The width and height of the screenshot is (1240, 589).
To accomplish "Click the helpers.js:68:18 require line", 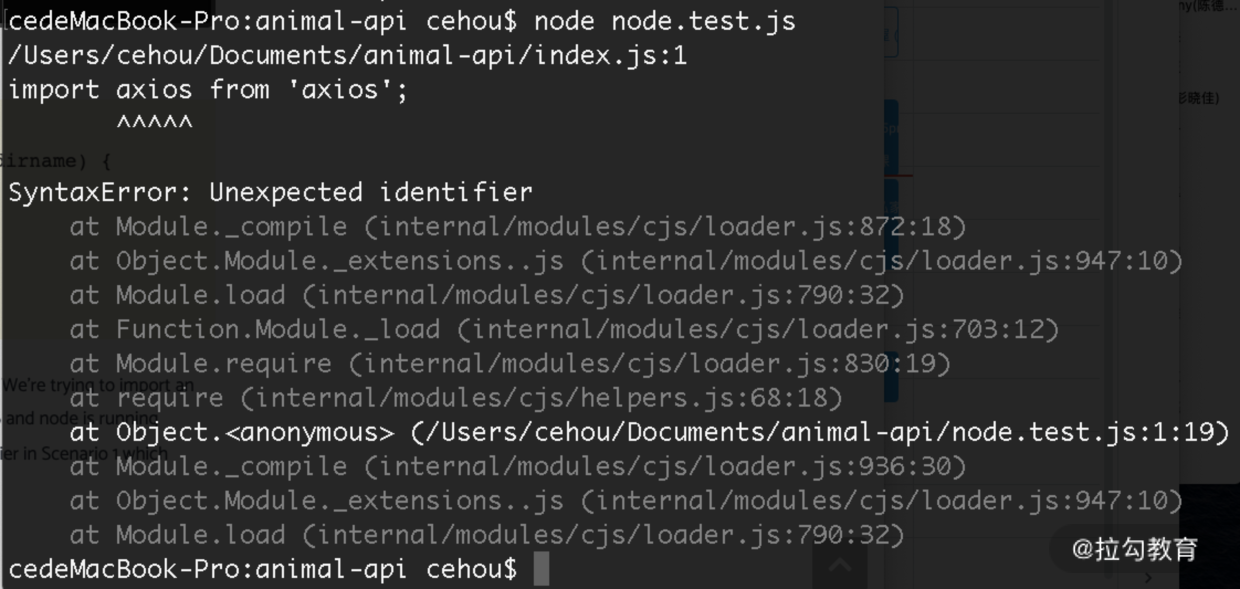I will [x=456, y=397].
